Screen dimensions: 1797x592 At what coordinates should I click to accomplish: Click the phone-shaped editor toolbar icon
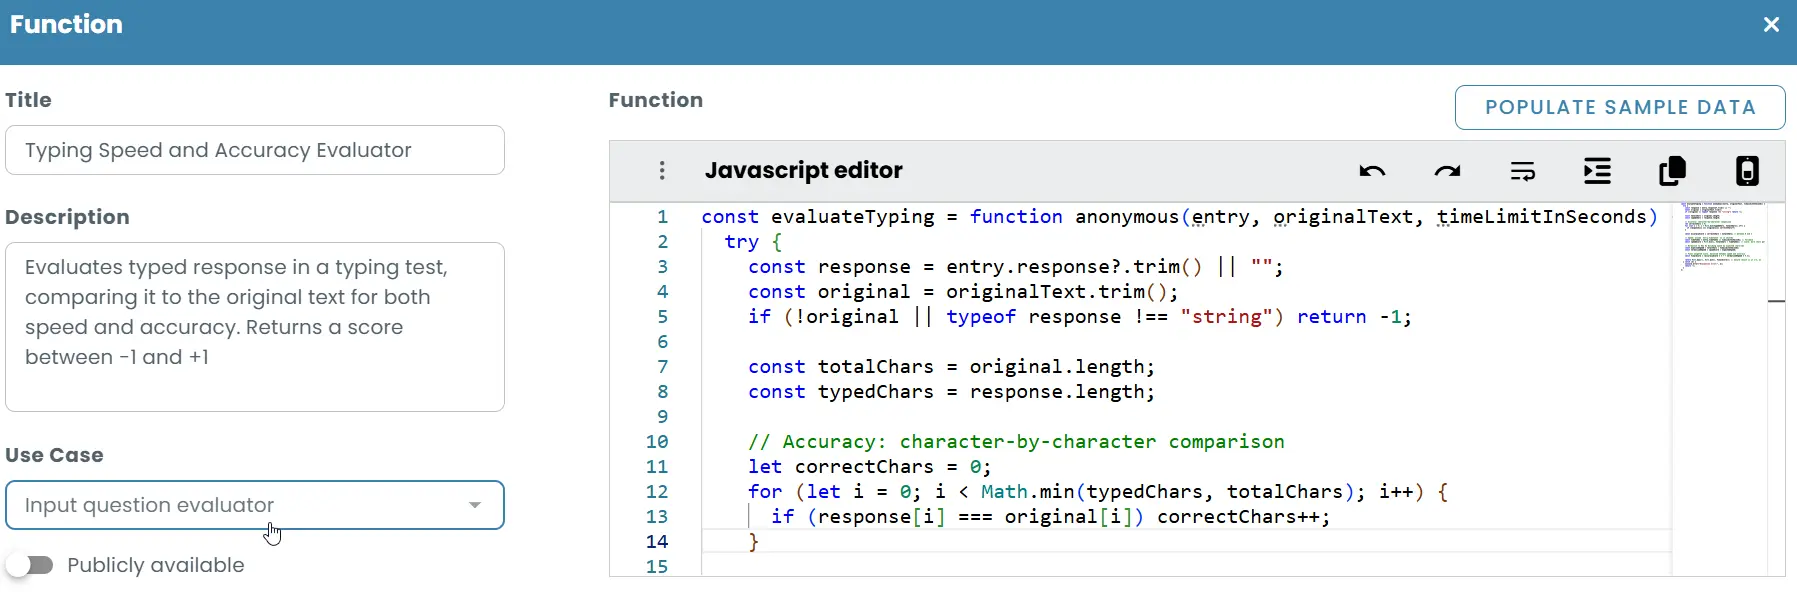click(x=1747, y=171)
